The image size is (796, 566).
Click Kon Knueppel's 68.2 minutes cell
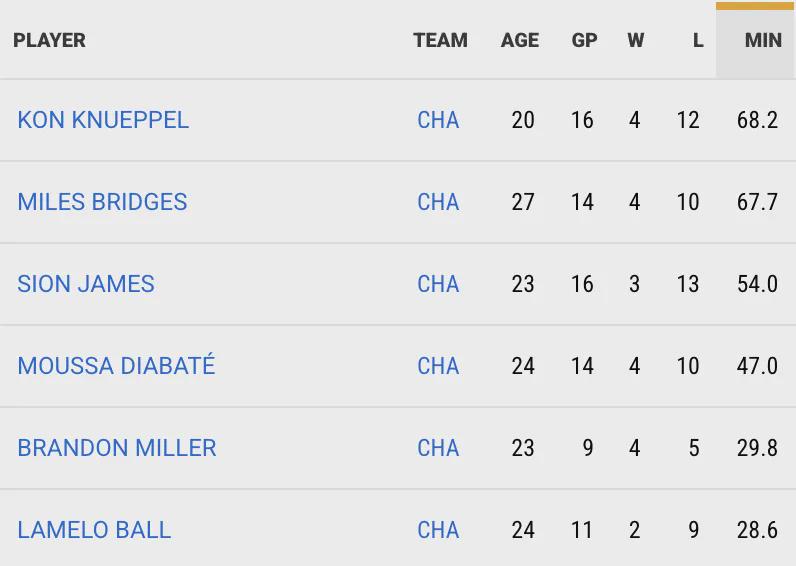pos(757,120)
